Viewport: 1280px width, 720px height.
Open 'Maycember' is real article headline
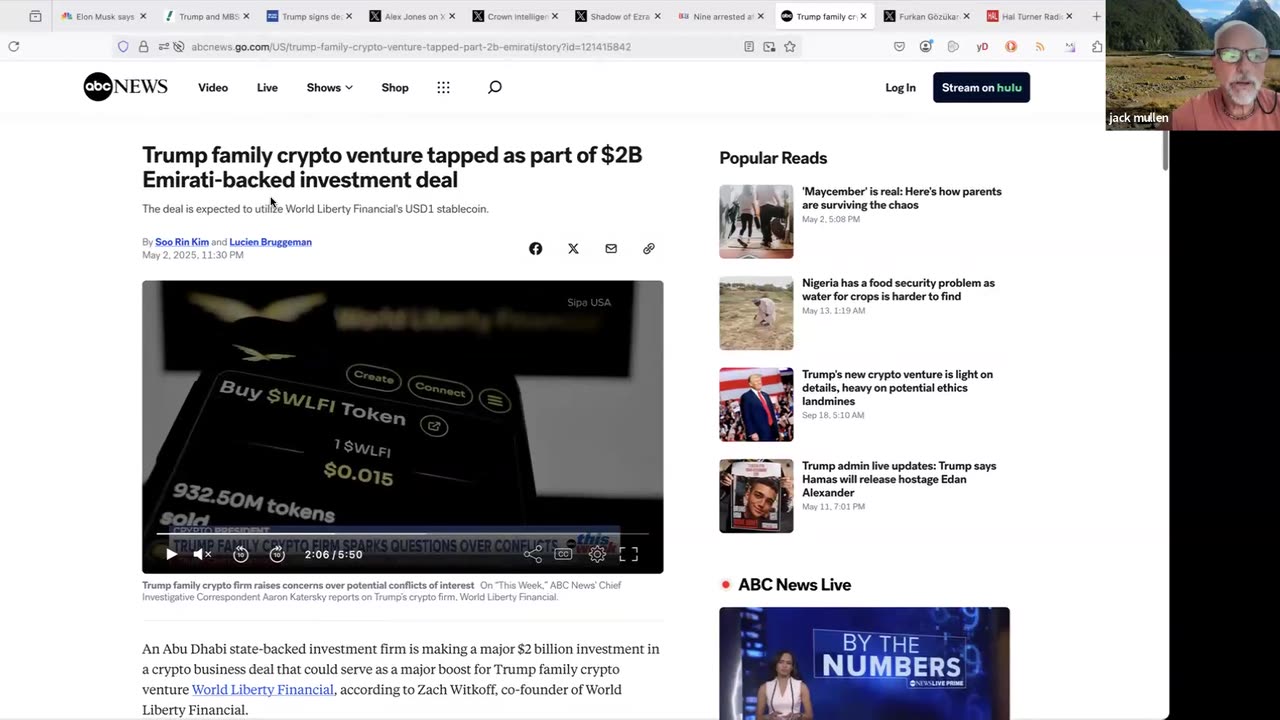[x=902, y=198]
